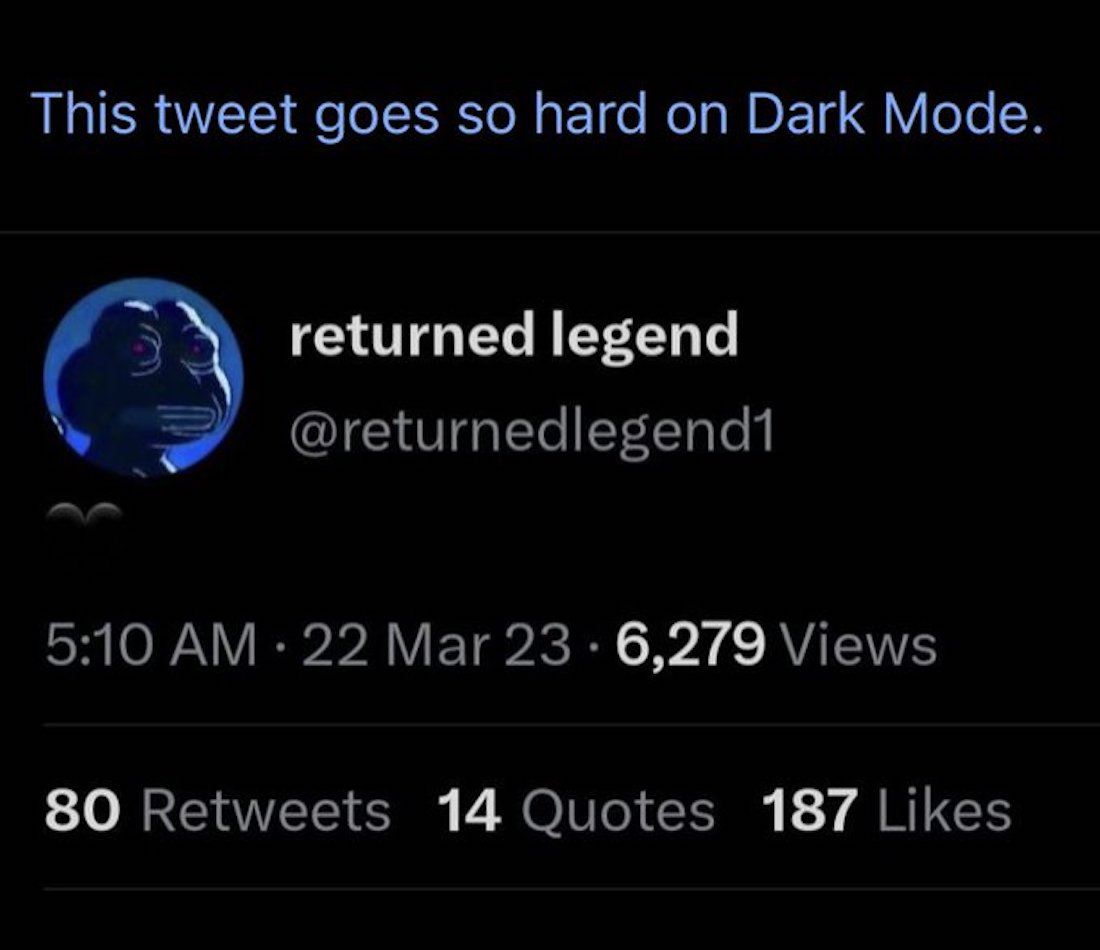Click the "returned legend" display name
Image resolution: width=1100 pixels, height=950 pixels.
pos(514,335)
